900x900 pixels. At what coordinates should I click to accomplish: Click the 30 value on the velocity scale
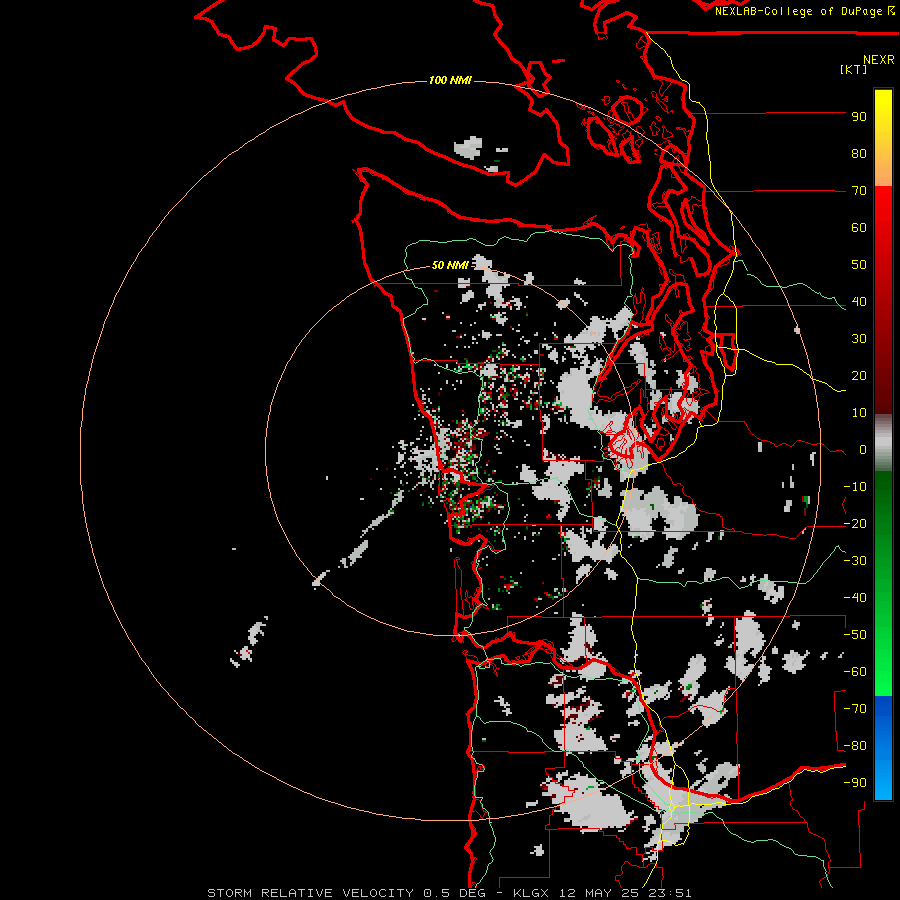[859, 339]
